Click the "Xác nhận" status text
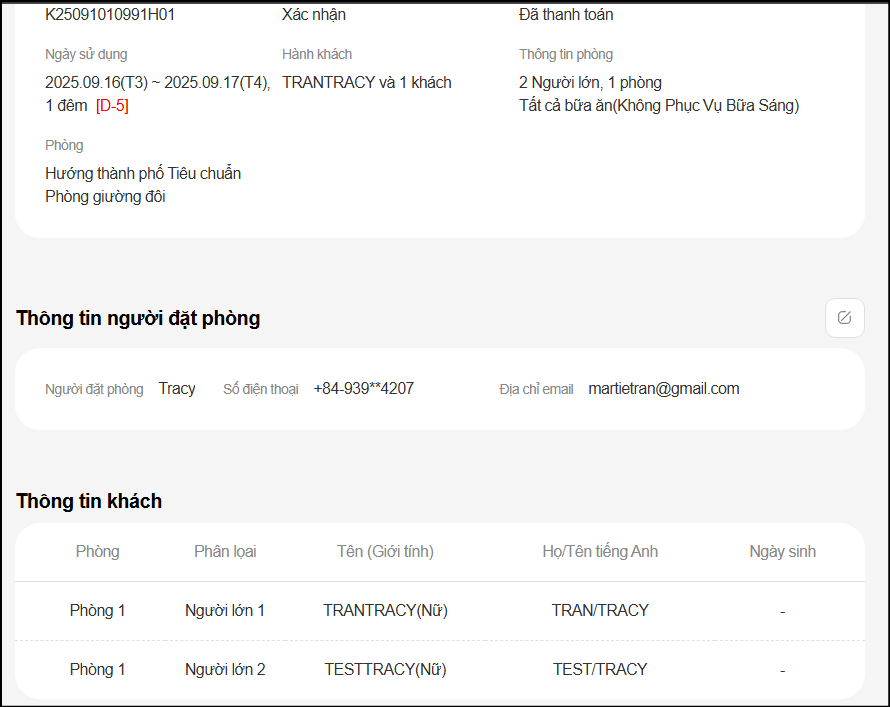The height and width of the screenshot is (707, 890). click(x=314, y=15)
